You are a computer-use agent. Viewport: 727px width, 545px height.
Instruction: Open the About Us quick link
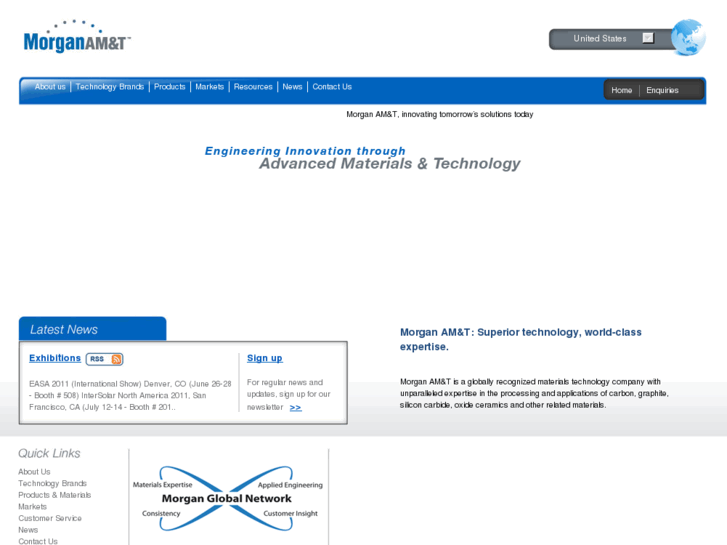point(34,472)
